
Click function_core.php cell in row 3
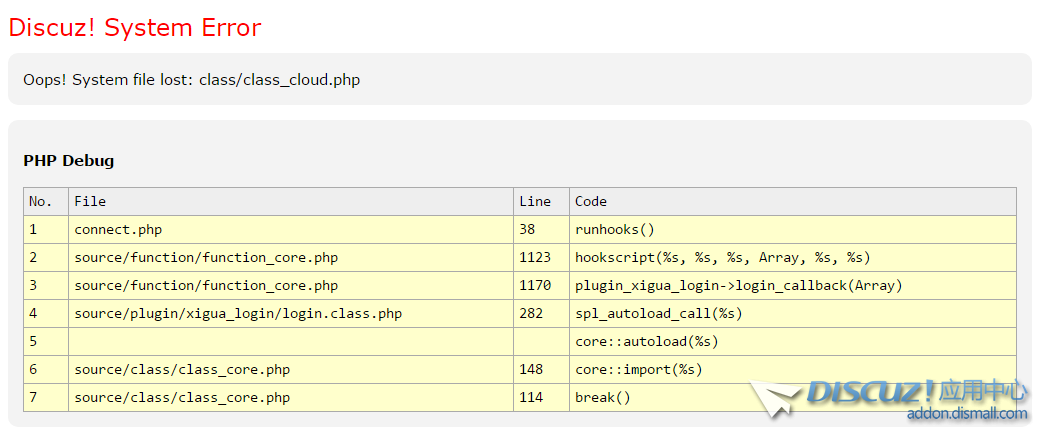point(291,286)
